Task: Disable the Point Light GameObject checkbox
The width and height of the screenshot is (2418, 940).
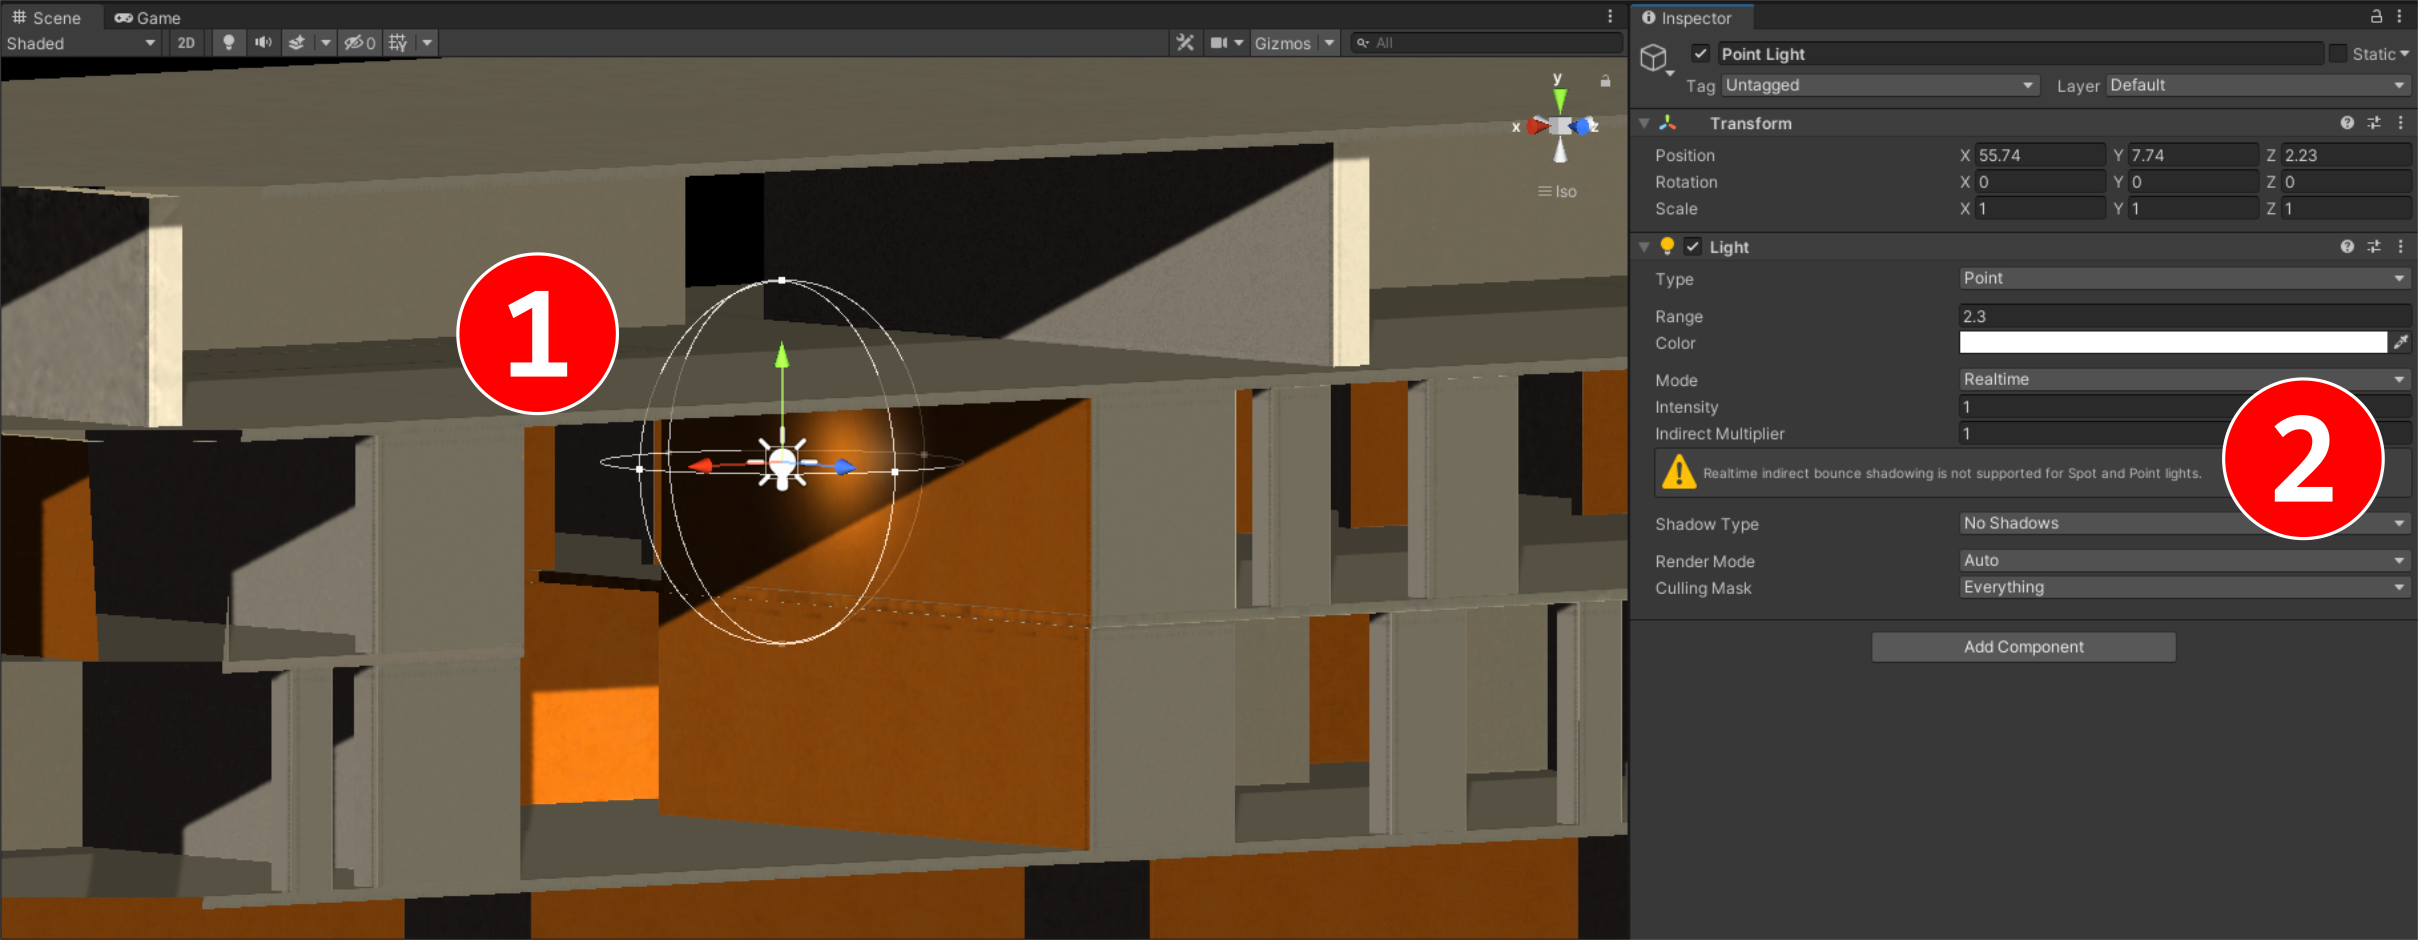Action: pos(1700,54)
